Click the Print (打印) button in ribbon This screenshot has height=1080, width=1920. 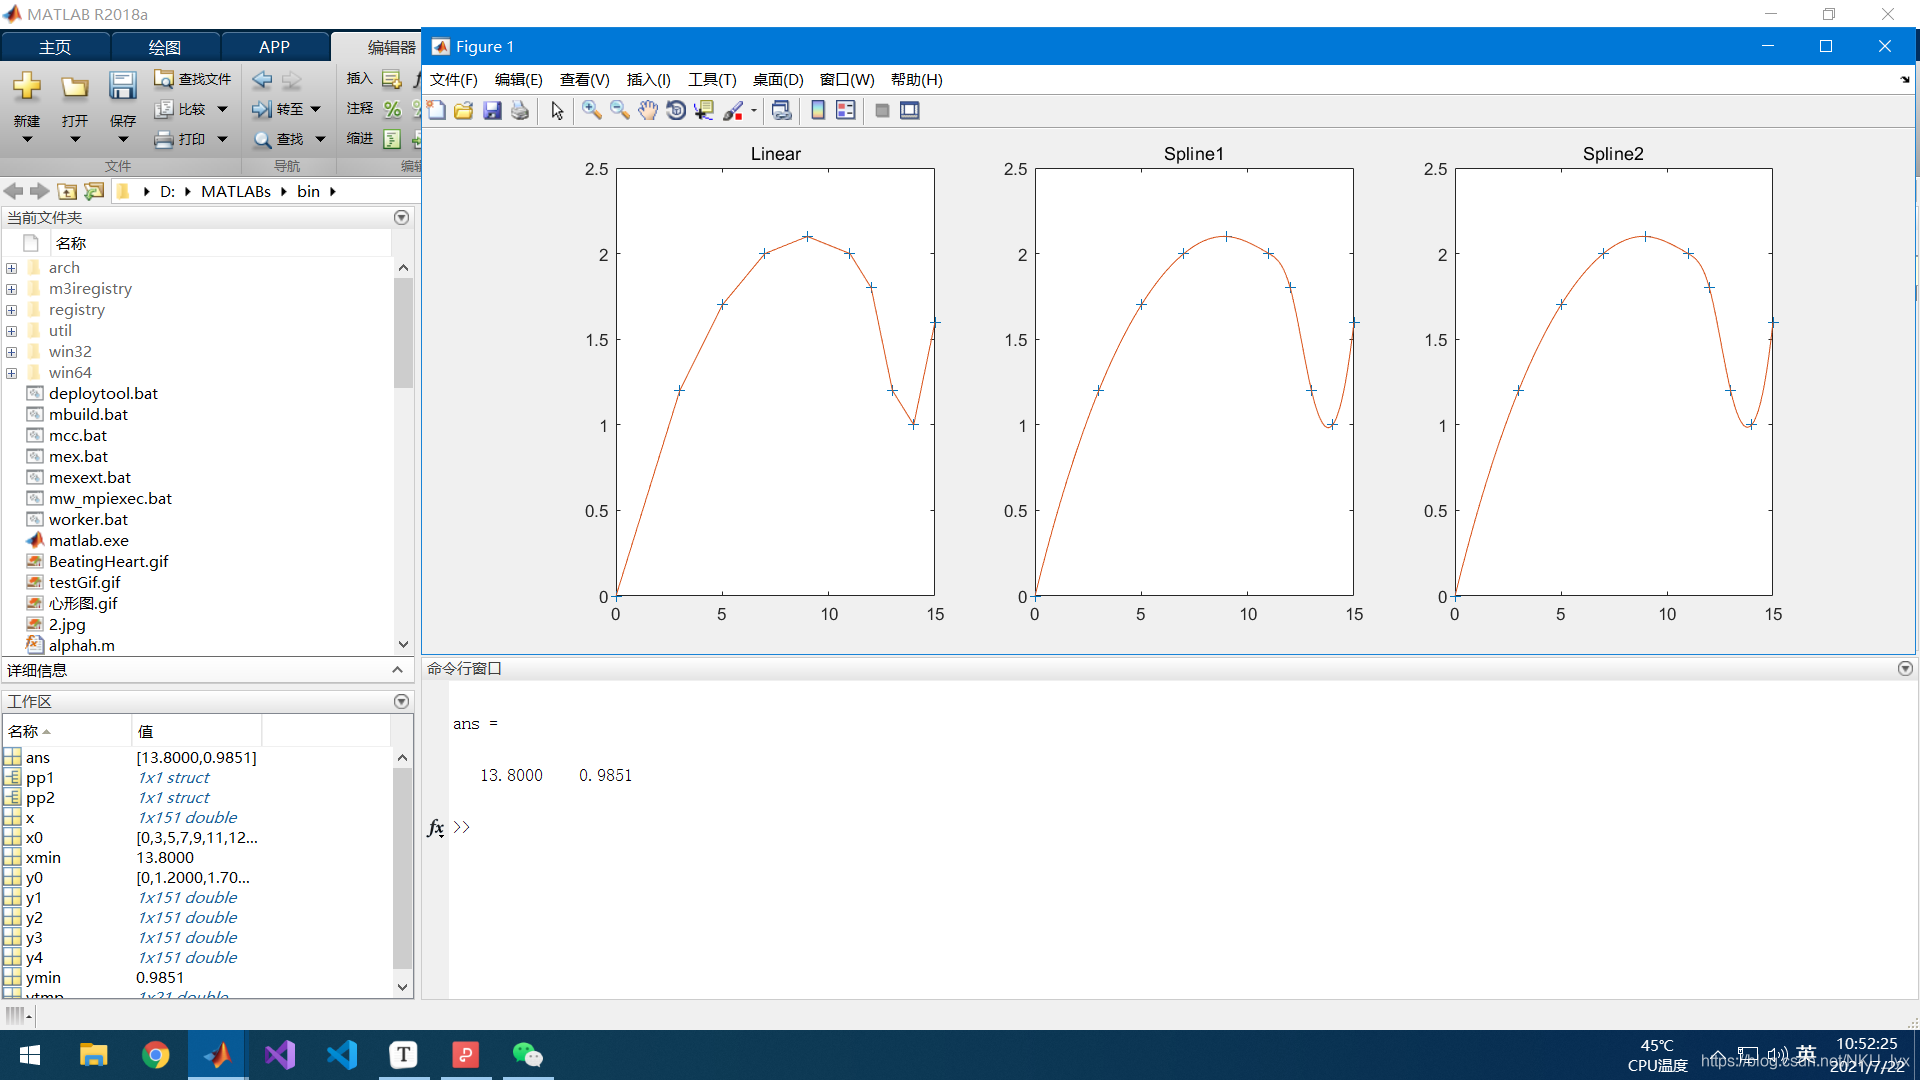(181, 139)
